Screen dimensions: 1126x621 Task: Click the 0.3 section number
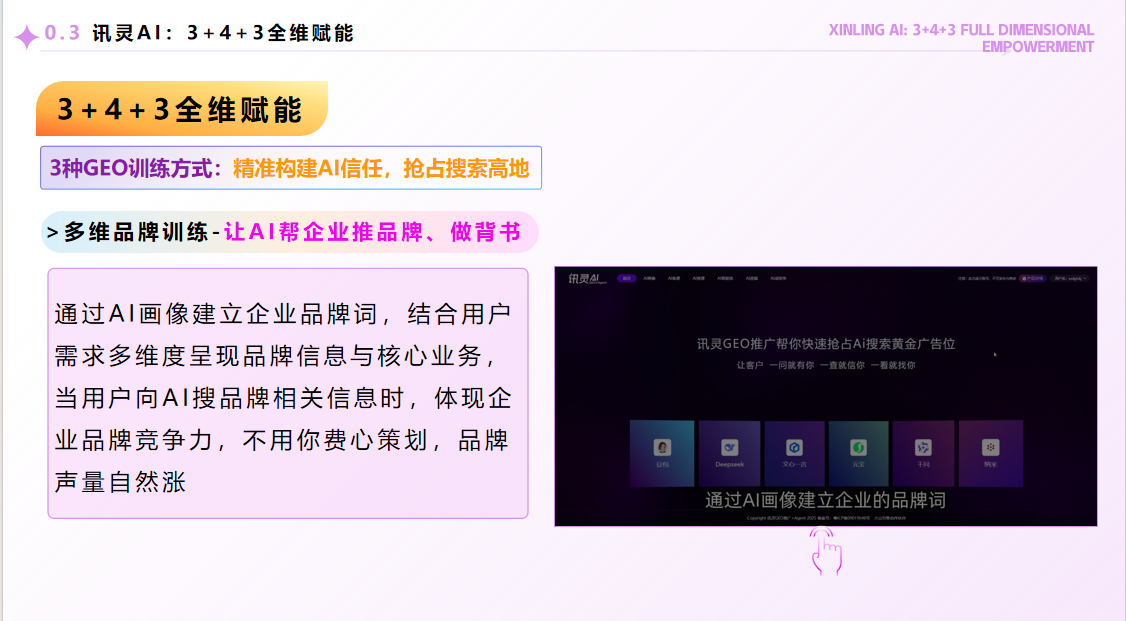[x=62, y=33]
